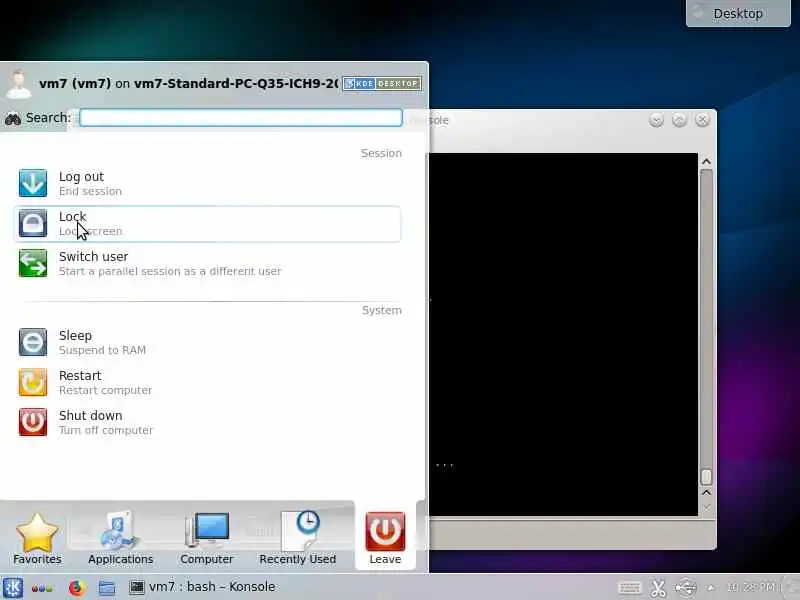Open the Klipper scissors tray icon
The height and width of the screenshot is (600, 800).
coord(658,588)
